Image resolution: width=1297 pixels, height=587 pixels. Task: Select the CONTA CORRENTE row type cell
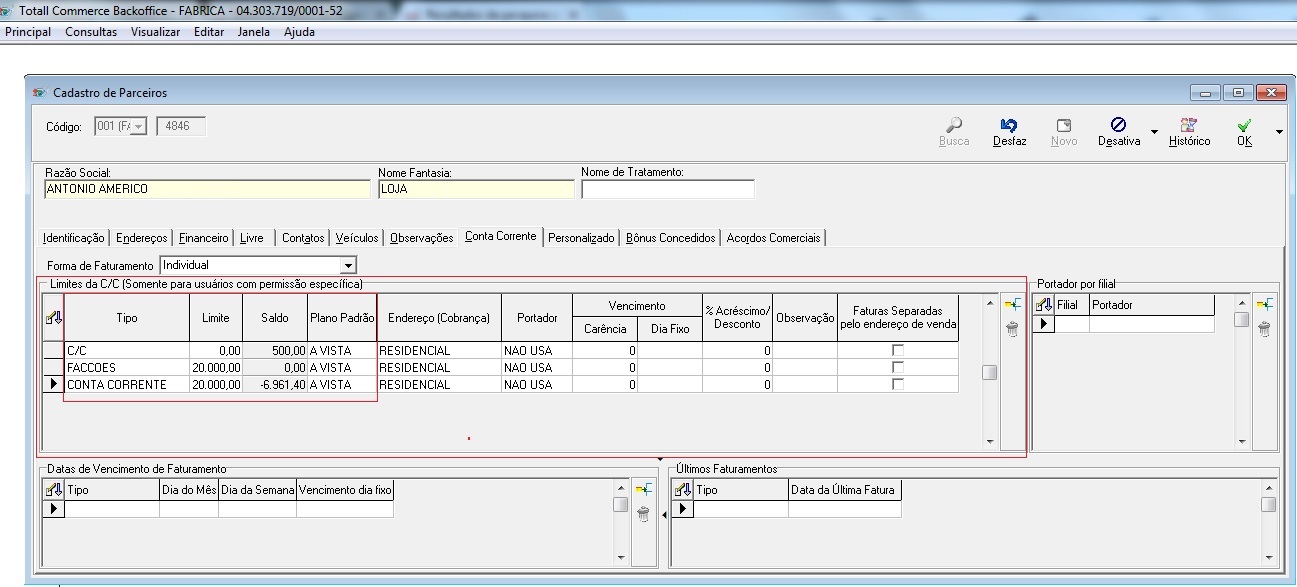[x=127, y=384]
